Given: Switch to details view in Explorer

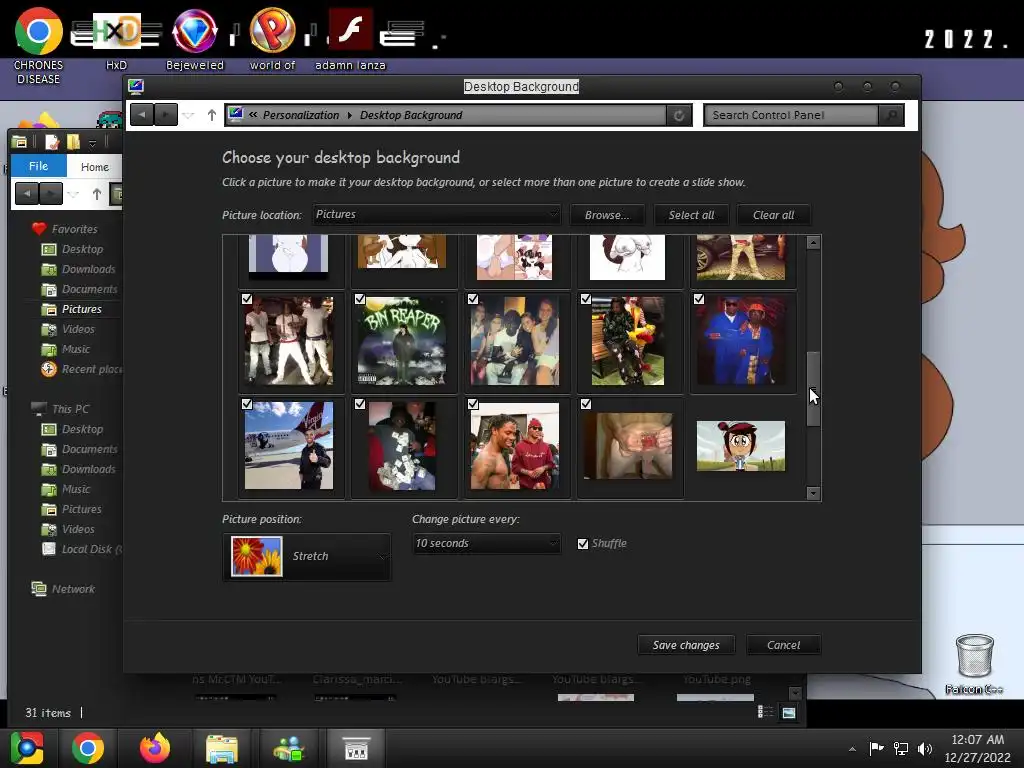Looking at the screenshot, I should 765,712.
